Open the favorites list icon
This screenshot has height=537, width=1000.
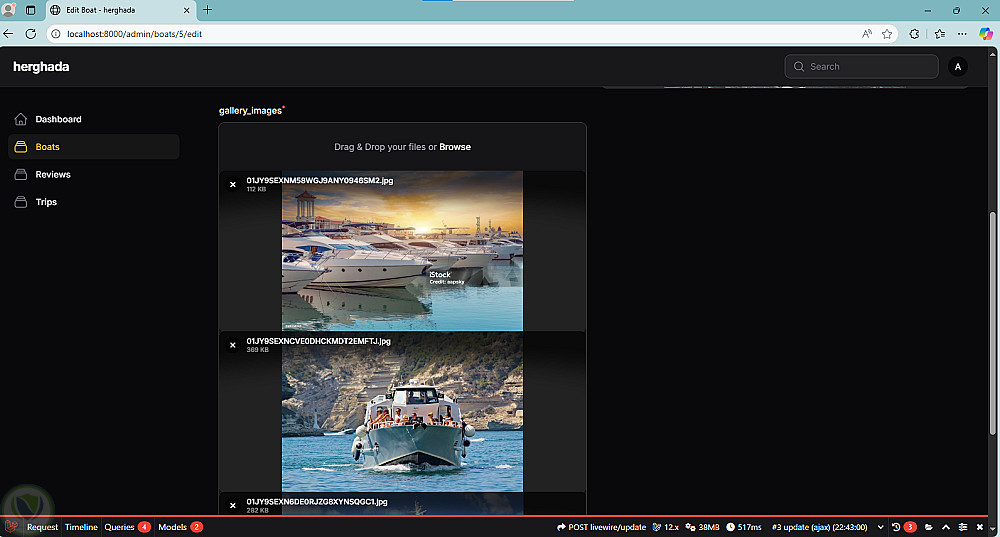point(939,34)
